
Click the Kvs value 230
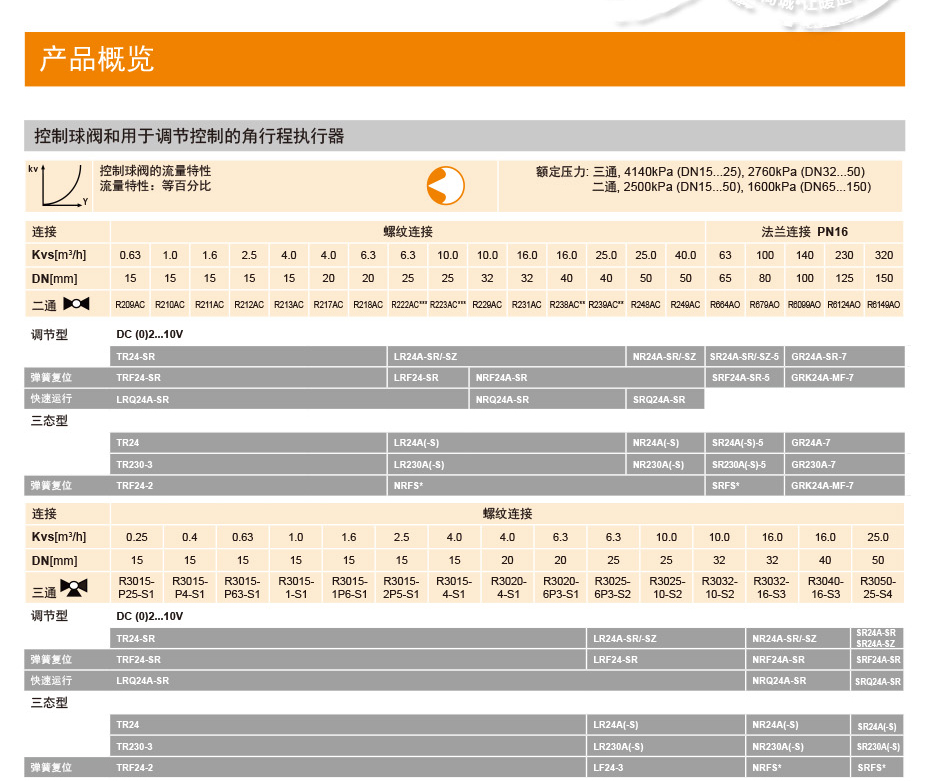coord(844,255)
